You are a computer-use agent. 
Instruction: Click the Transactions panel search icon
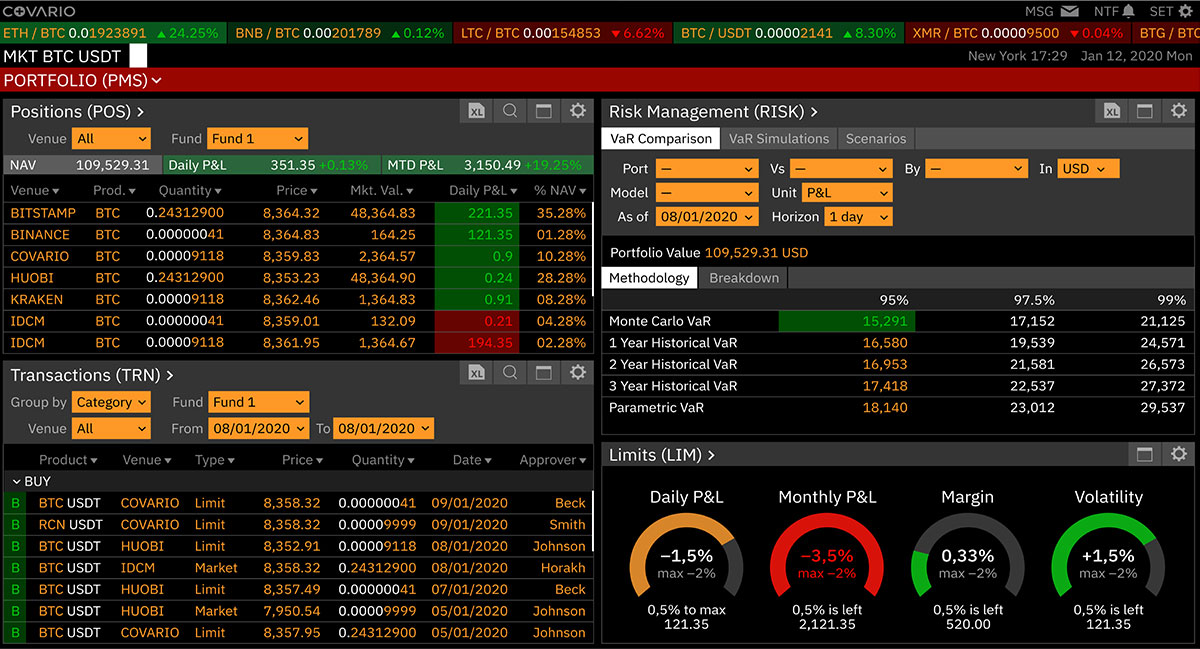(510, 373)
